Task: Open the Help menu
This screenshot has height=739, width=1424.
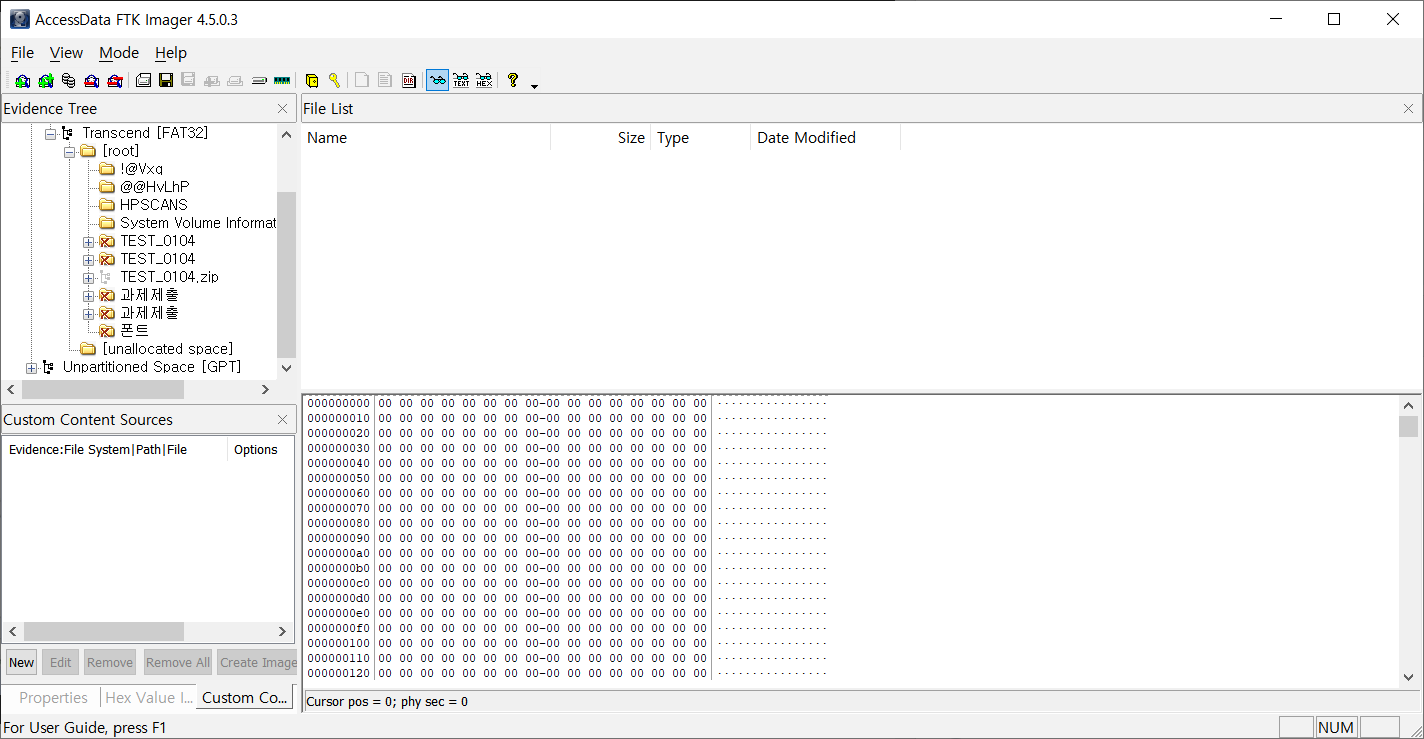Action: coord(171,53)
